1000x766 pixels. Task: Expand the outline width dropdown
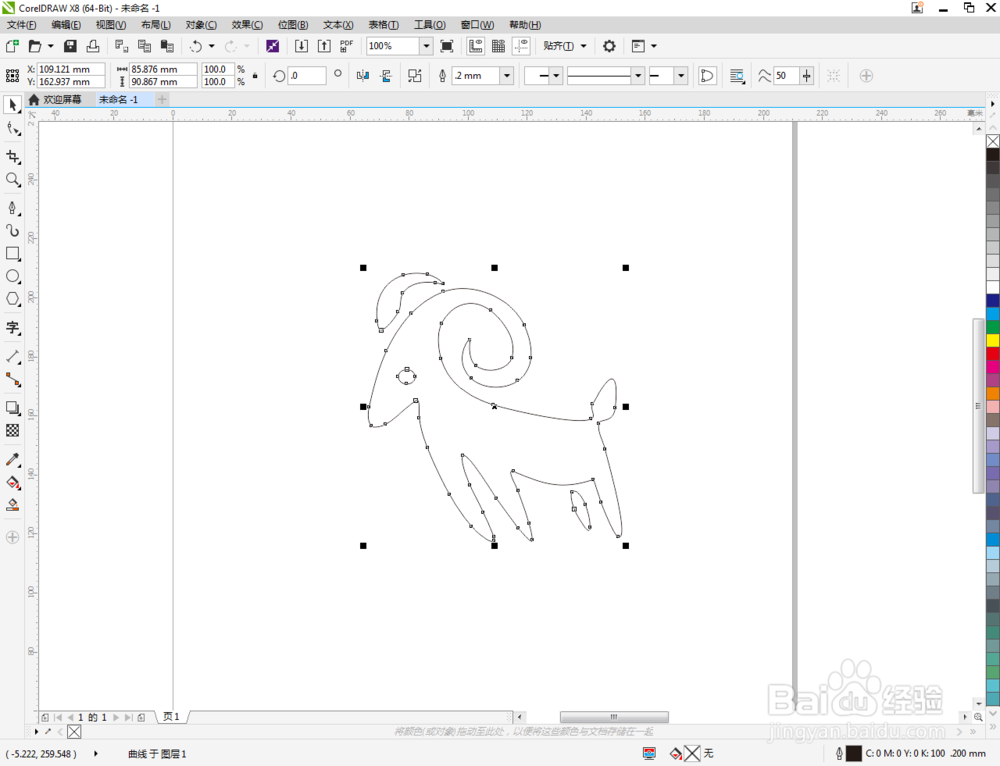pyautogui.click(x=507, y=76)
